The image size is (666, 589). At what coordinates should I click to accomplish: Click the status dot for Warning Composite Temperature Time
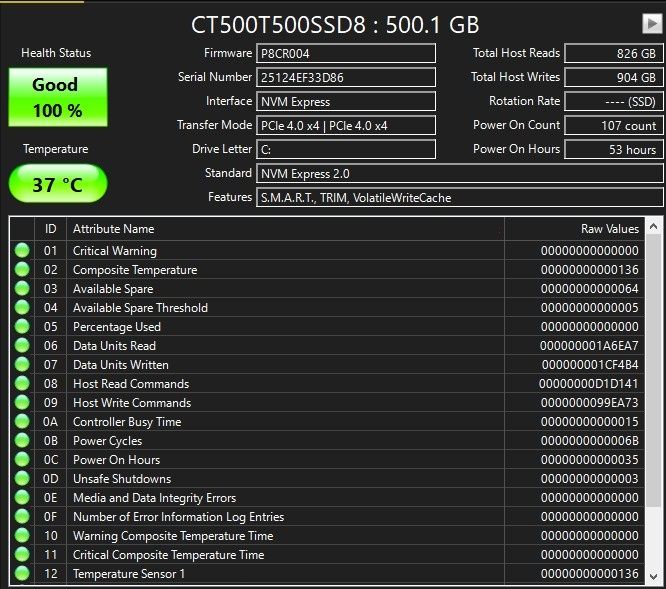(22, 535)
